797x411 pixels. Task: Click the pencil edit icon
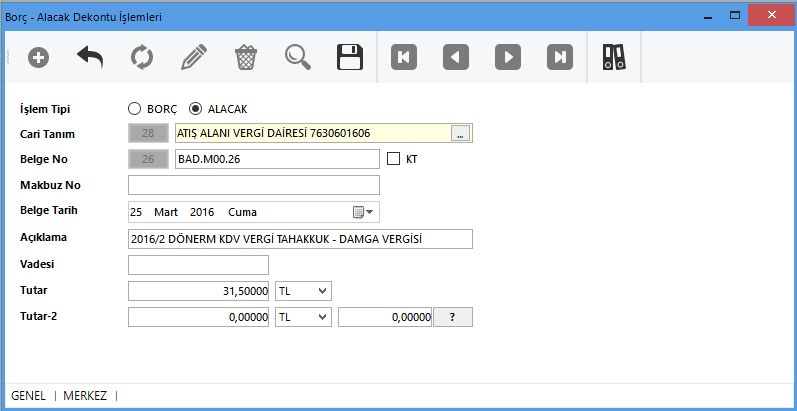193,57
